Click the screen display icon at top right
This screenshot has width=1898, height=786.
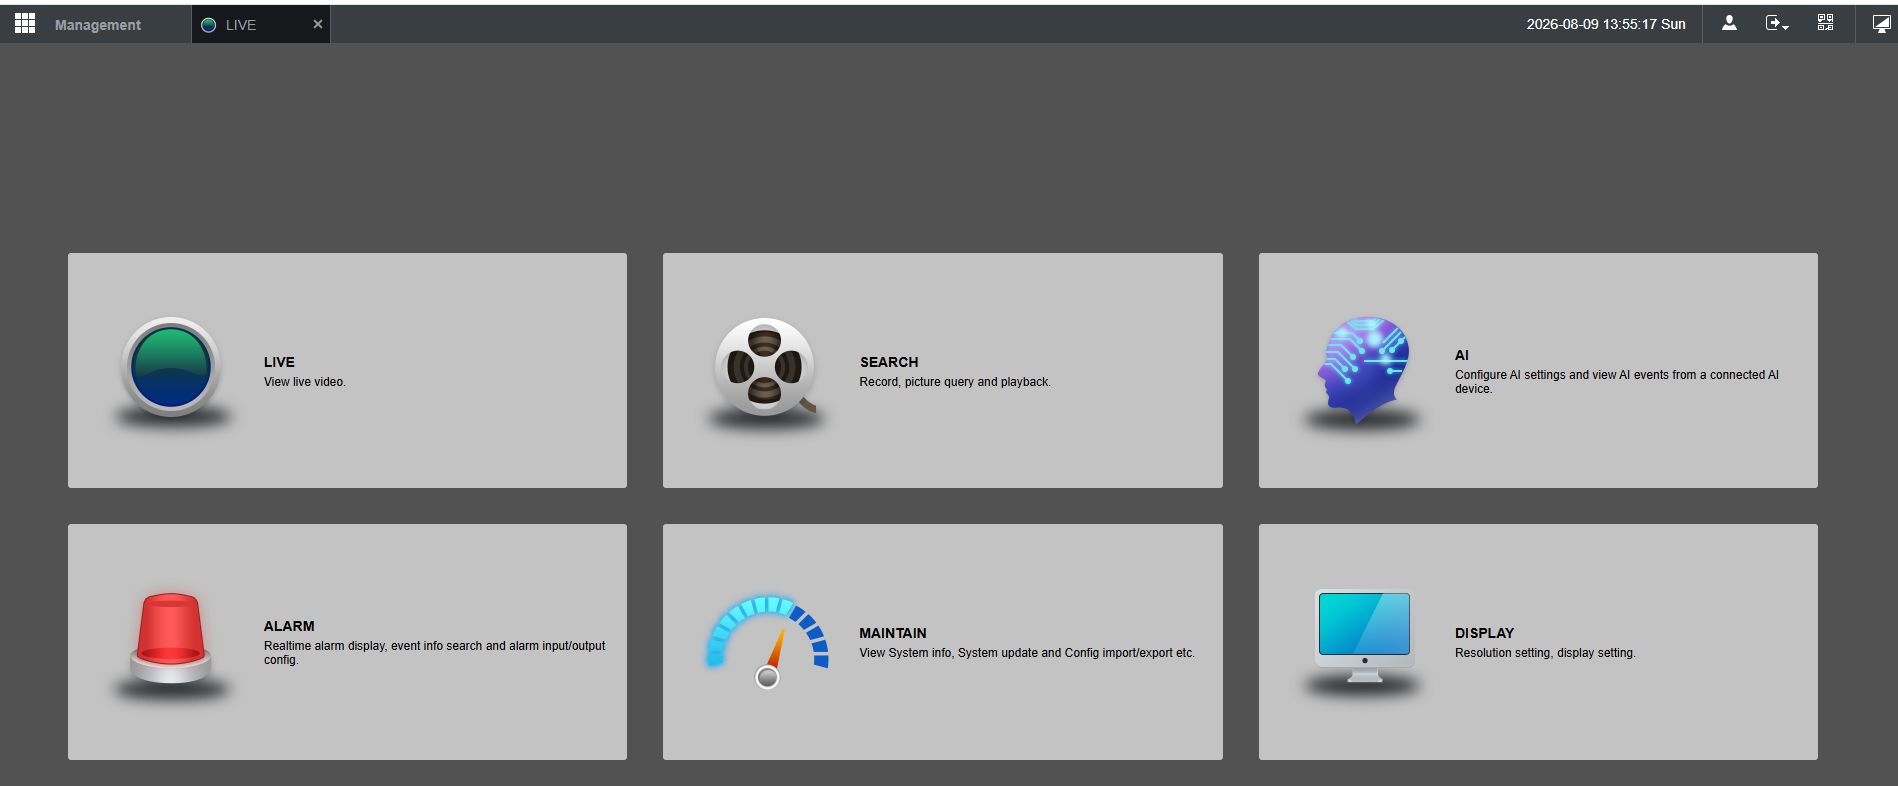click(1881, 24)
